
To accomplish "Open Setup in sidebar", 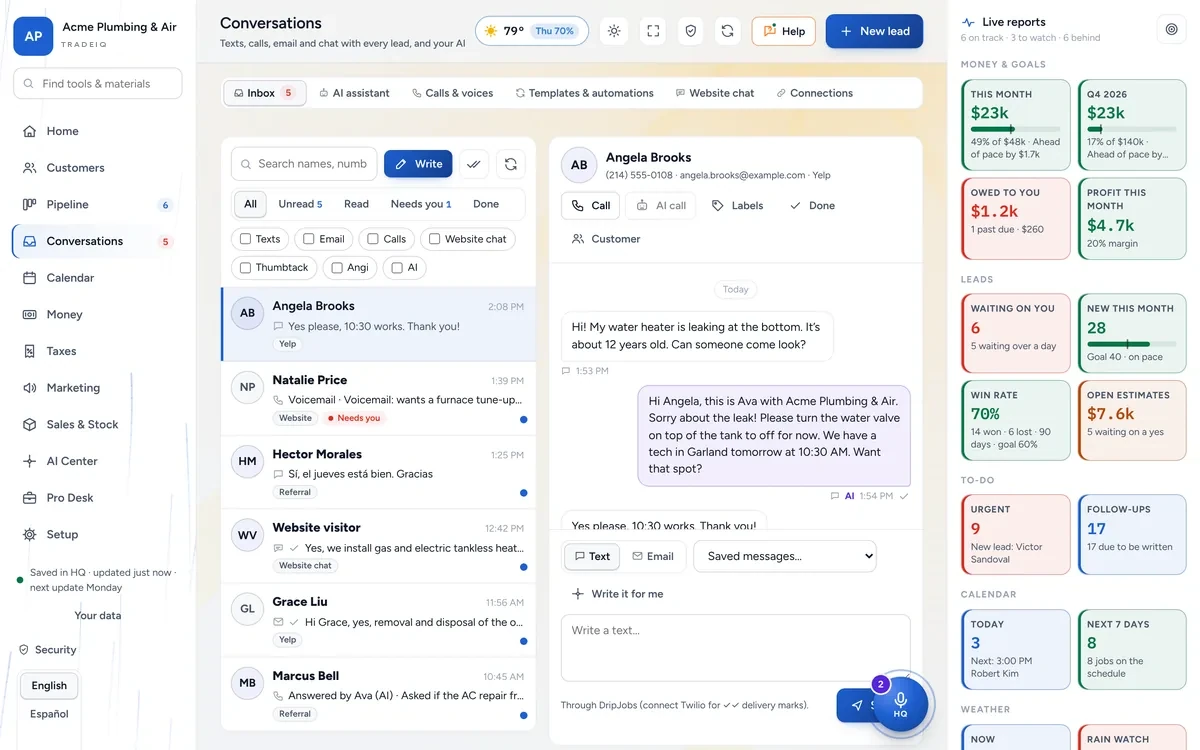I will [98, 534].
